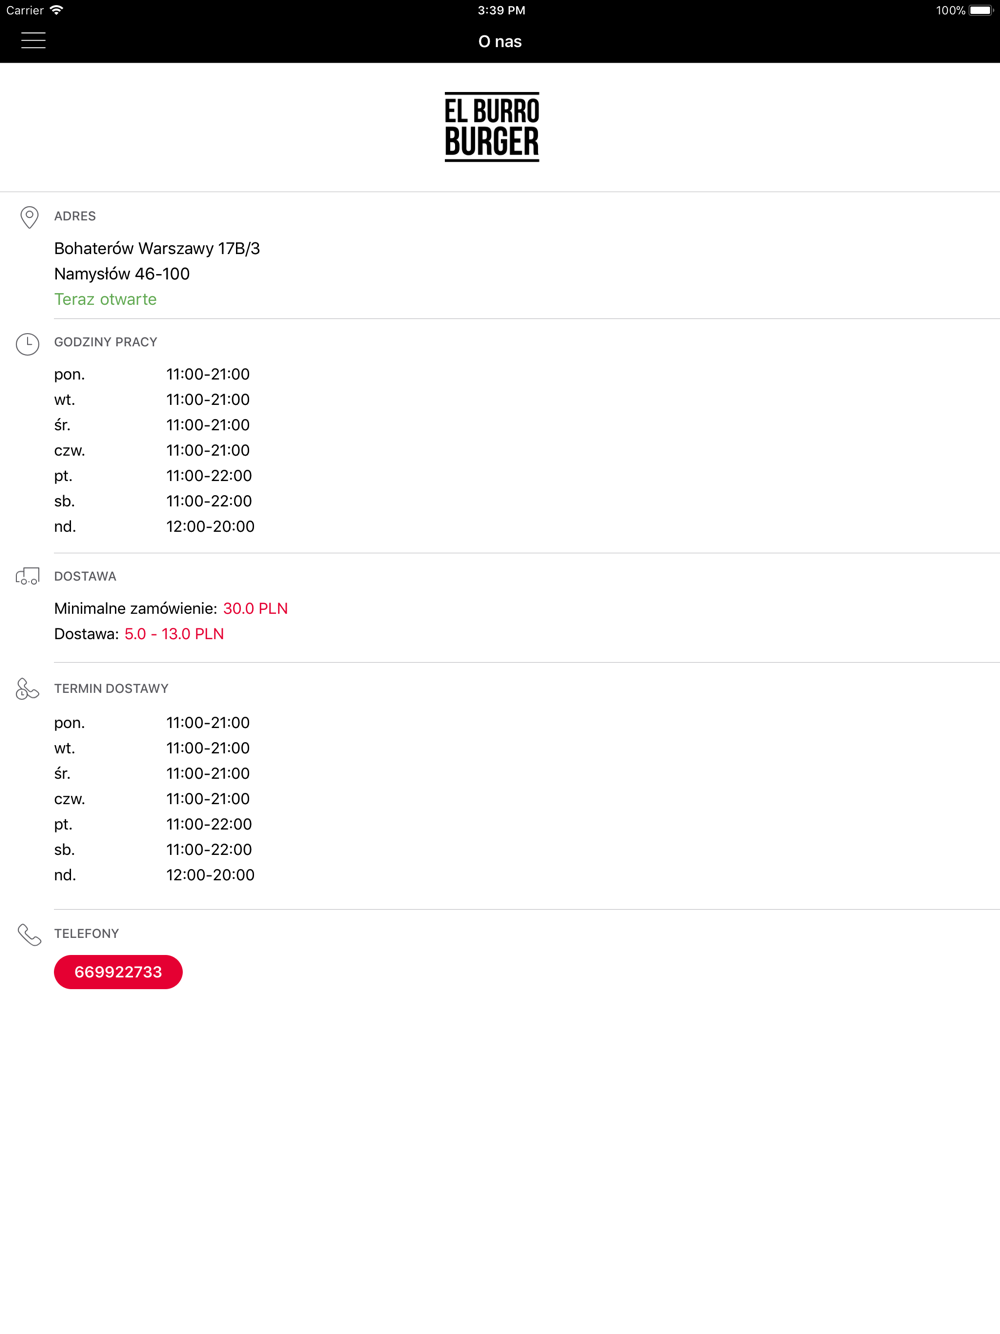
Task: Tap delivery cost 5.0 - 13.0 PLN
Action: pyautogui.click(x=174, y=634)
